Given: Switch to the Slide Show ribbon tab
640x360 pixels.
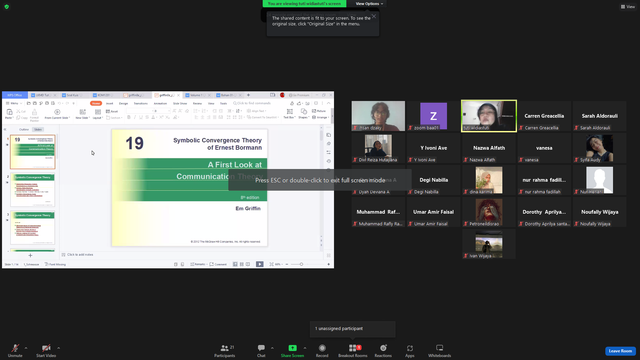Looking at the screenshot, I should (x=180, y=103).
